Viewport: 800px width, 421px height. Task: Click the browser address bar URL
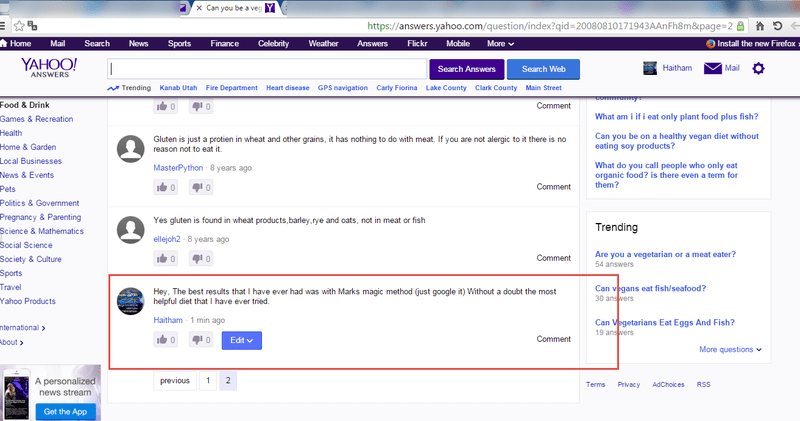point(550,26)
